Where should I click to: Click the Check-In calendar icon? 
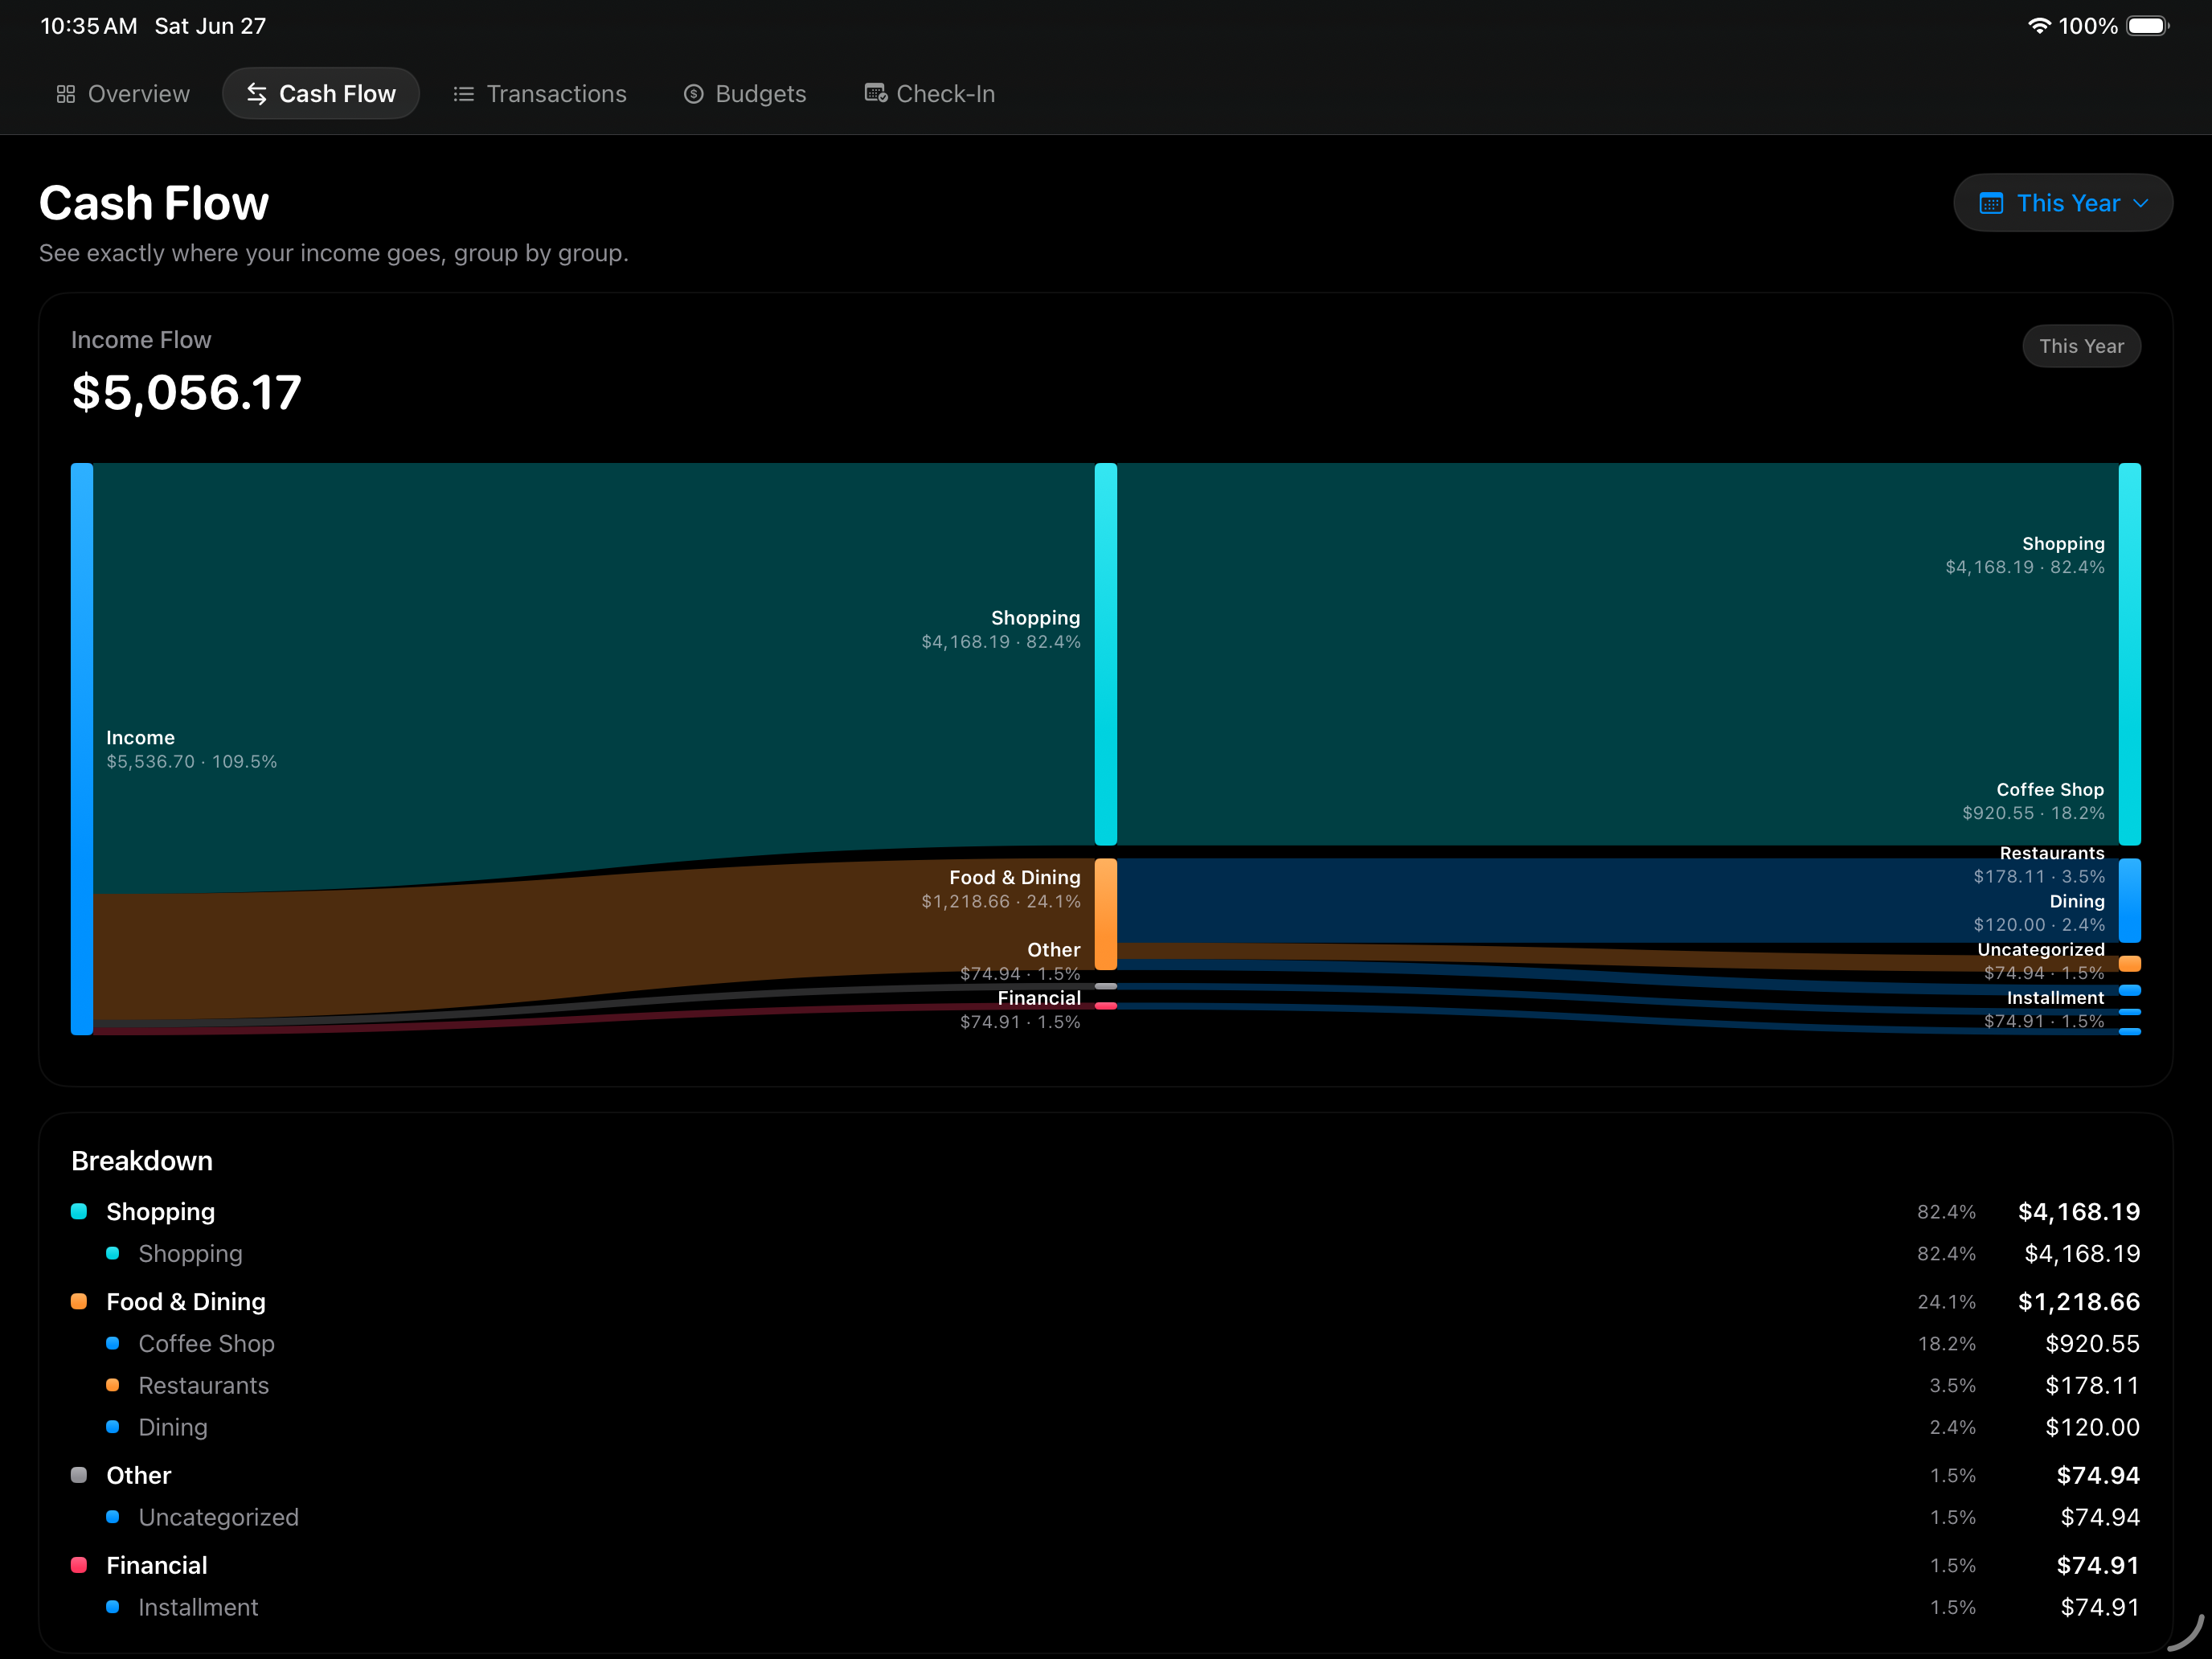coord(876,93)
